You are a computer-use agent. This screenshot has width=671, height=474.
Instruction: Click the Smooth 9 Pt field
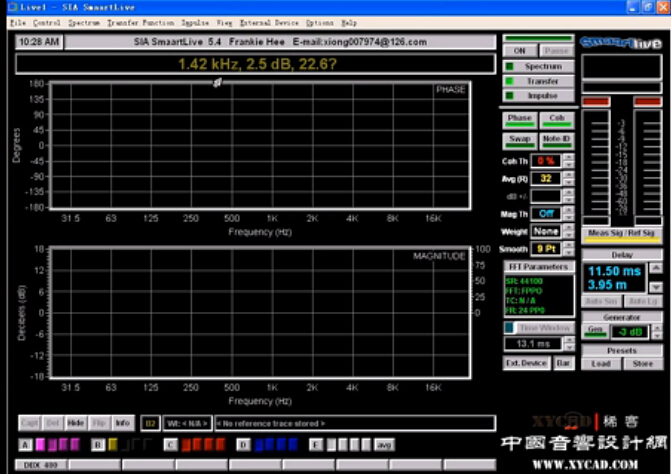tap(546, 249)
